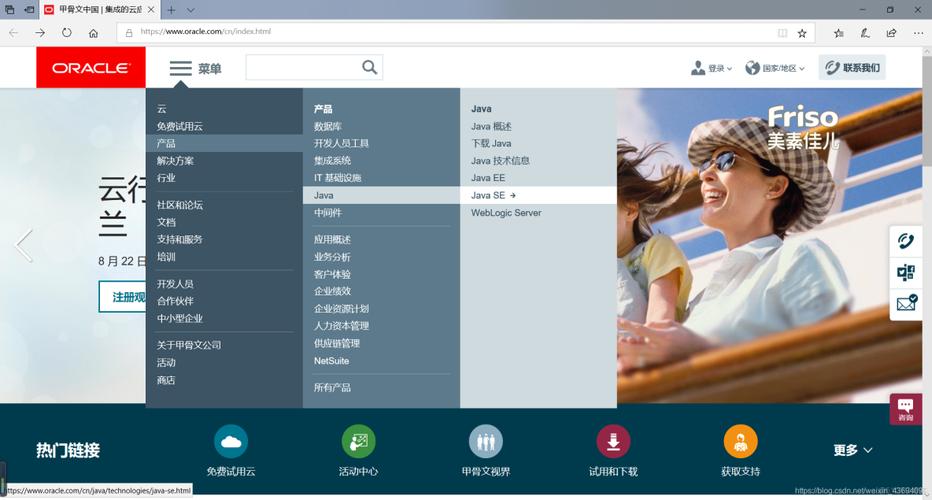Screen dimensions: 932x500
Task: Open a new browser tab
Action: pos(171,10)
